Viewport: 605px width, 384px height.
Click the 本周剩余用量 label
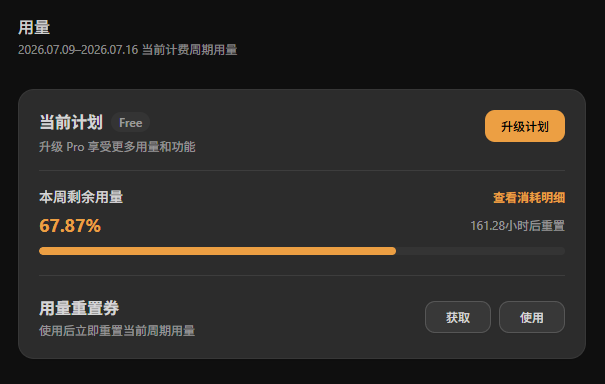pyautogui.click(x=81, y=197)
